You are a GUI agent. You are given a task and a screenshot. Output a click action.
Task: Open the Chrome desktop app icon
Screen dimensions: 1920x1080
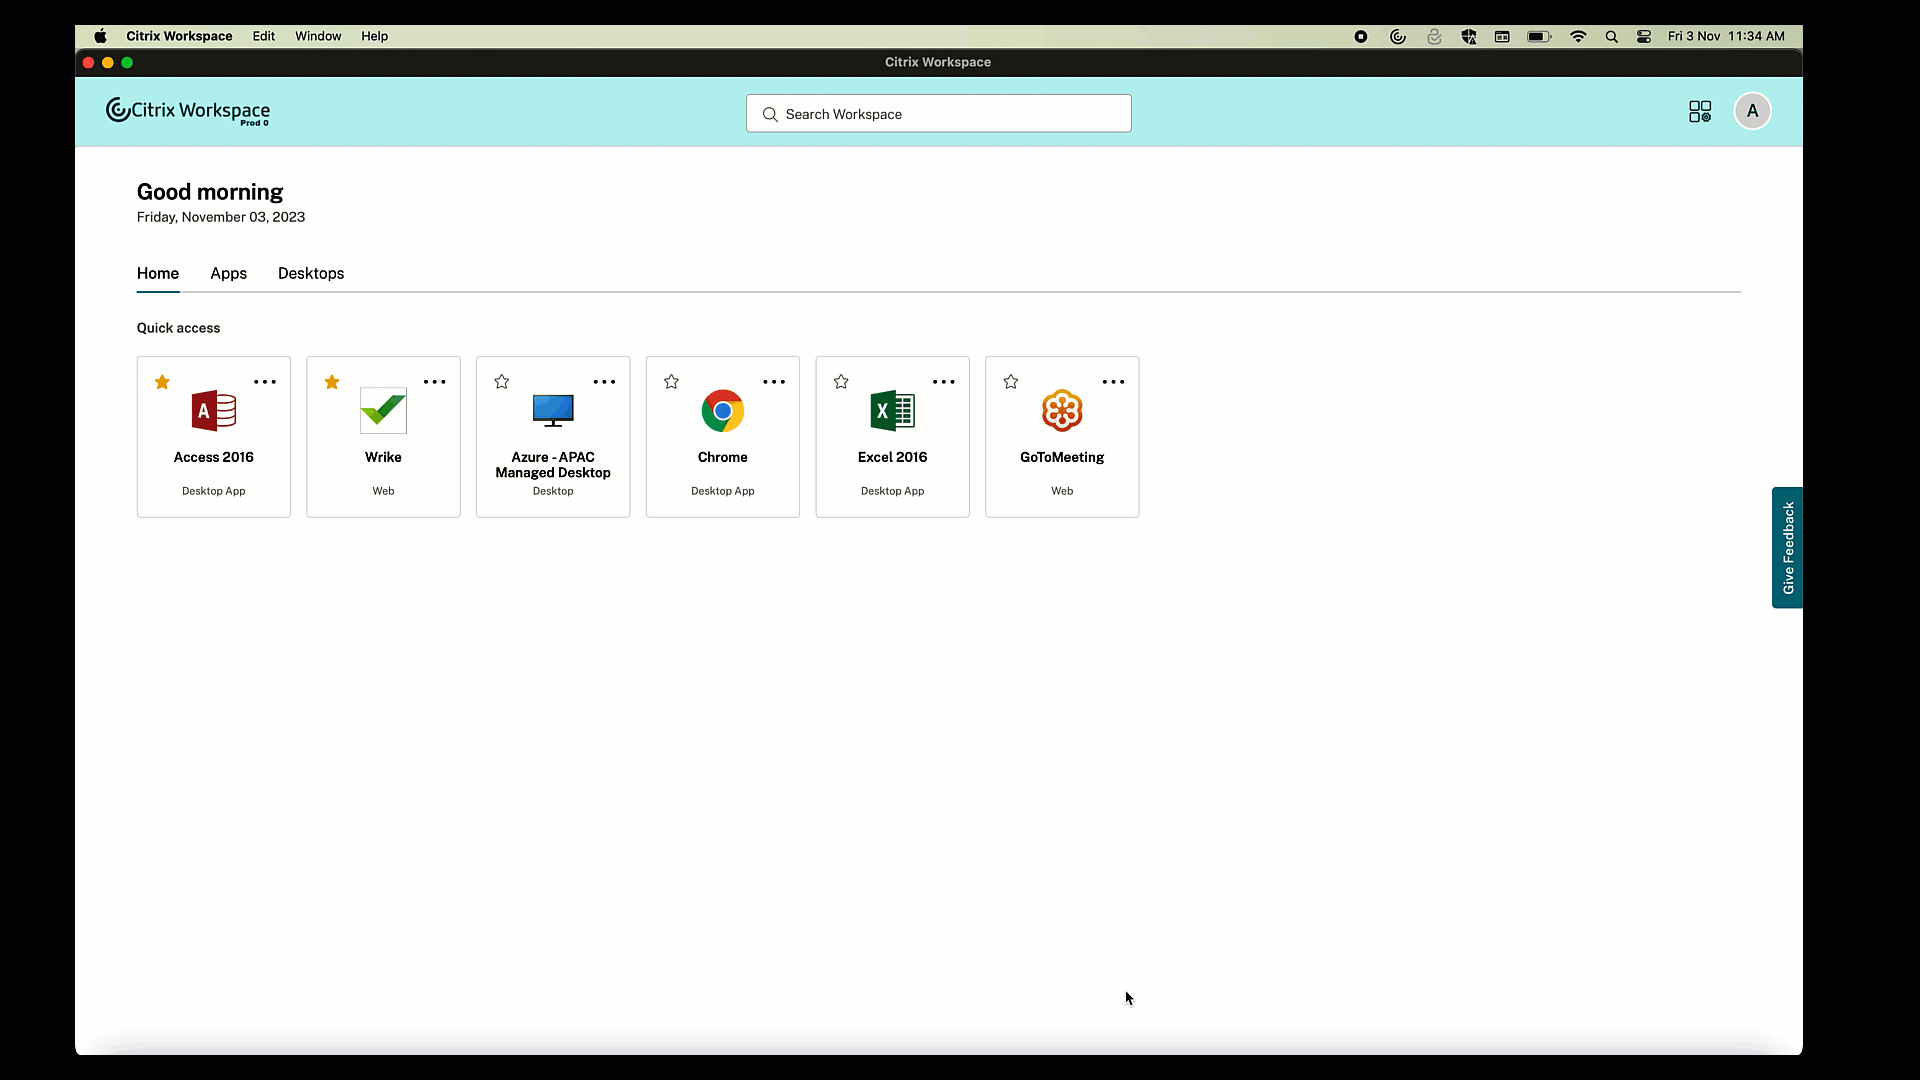(x=722, y=411)
